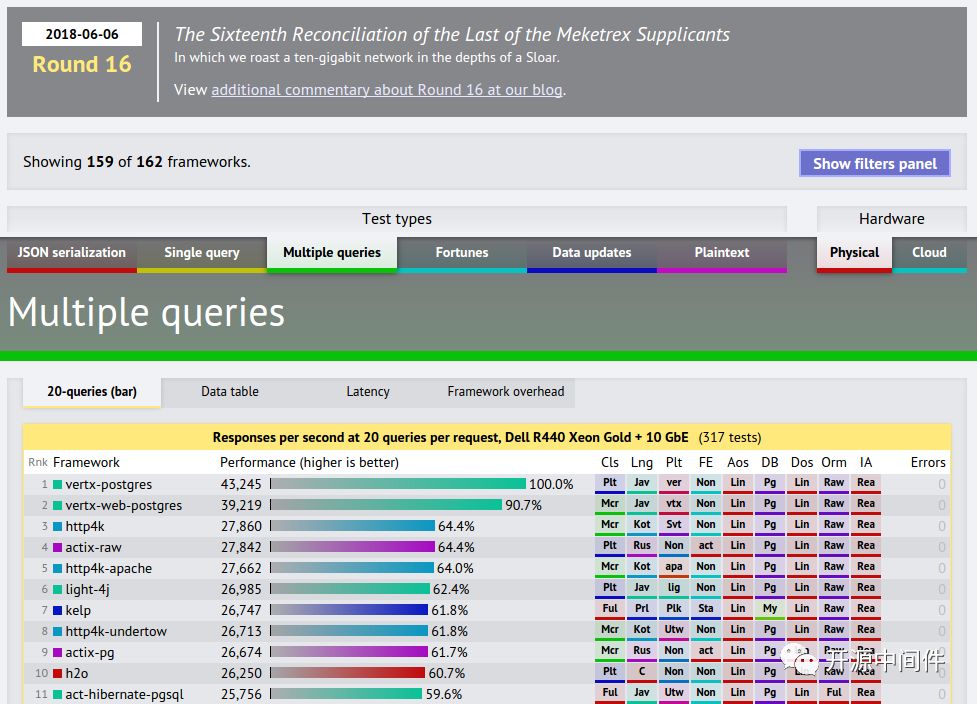Click the apa platform tag for http4k-apache

pyautogui.click(x=674, y=567)
